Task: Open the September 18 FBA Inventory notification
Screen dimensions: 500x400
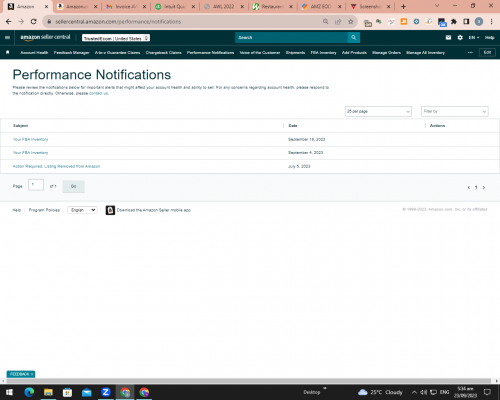Action: coord(30,139)
